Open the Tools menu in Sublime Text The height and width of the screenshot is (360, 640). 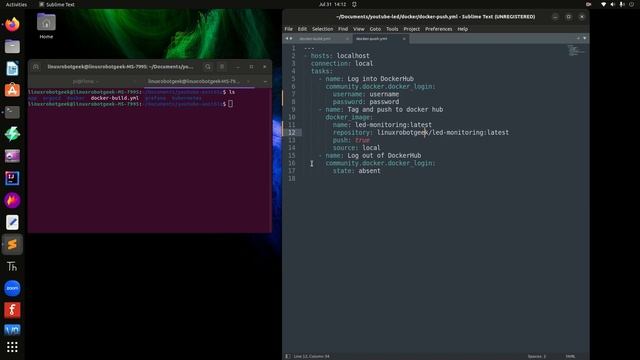[392, 29]
